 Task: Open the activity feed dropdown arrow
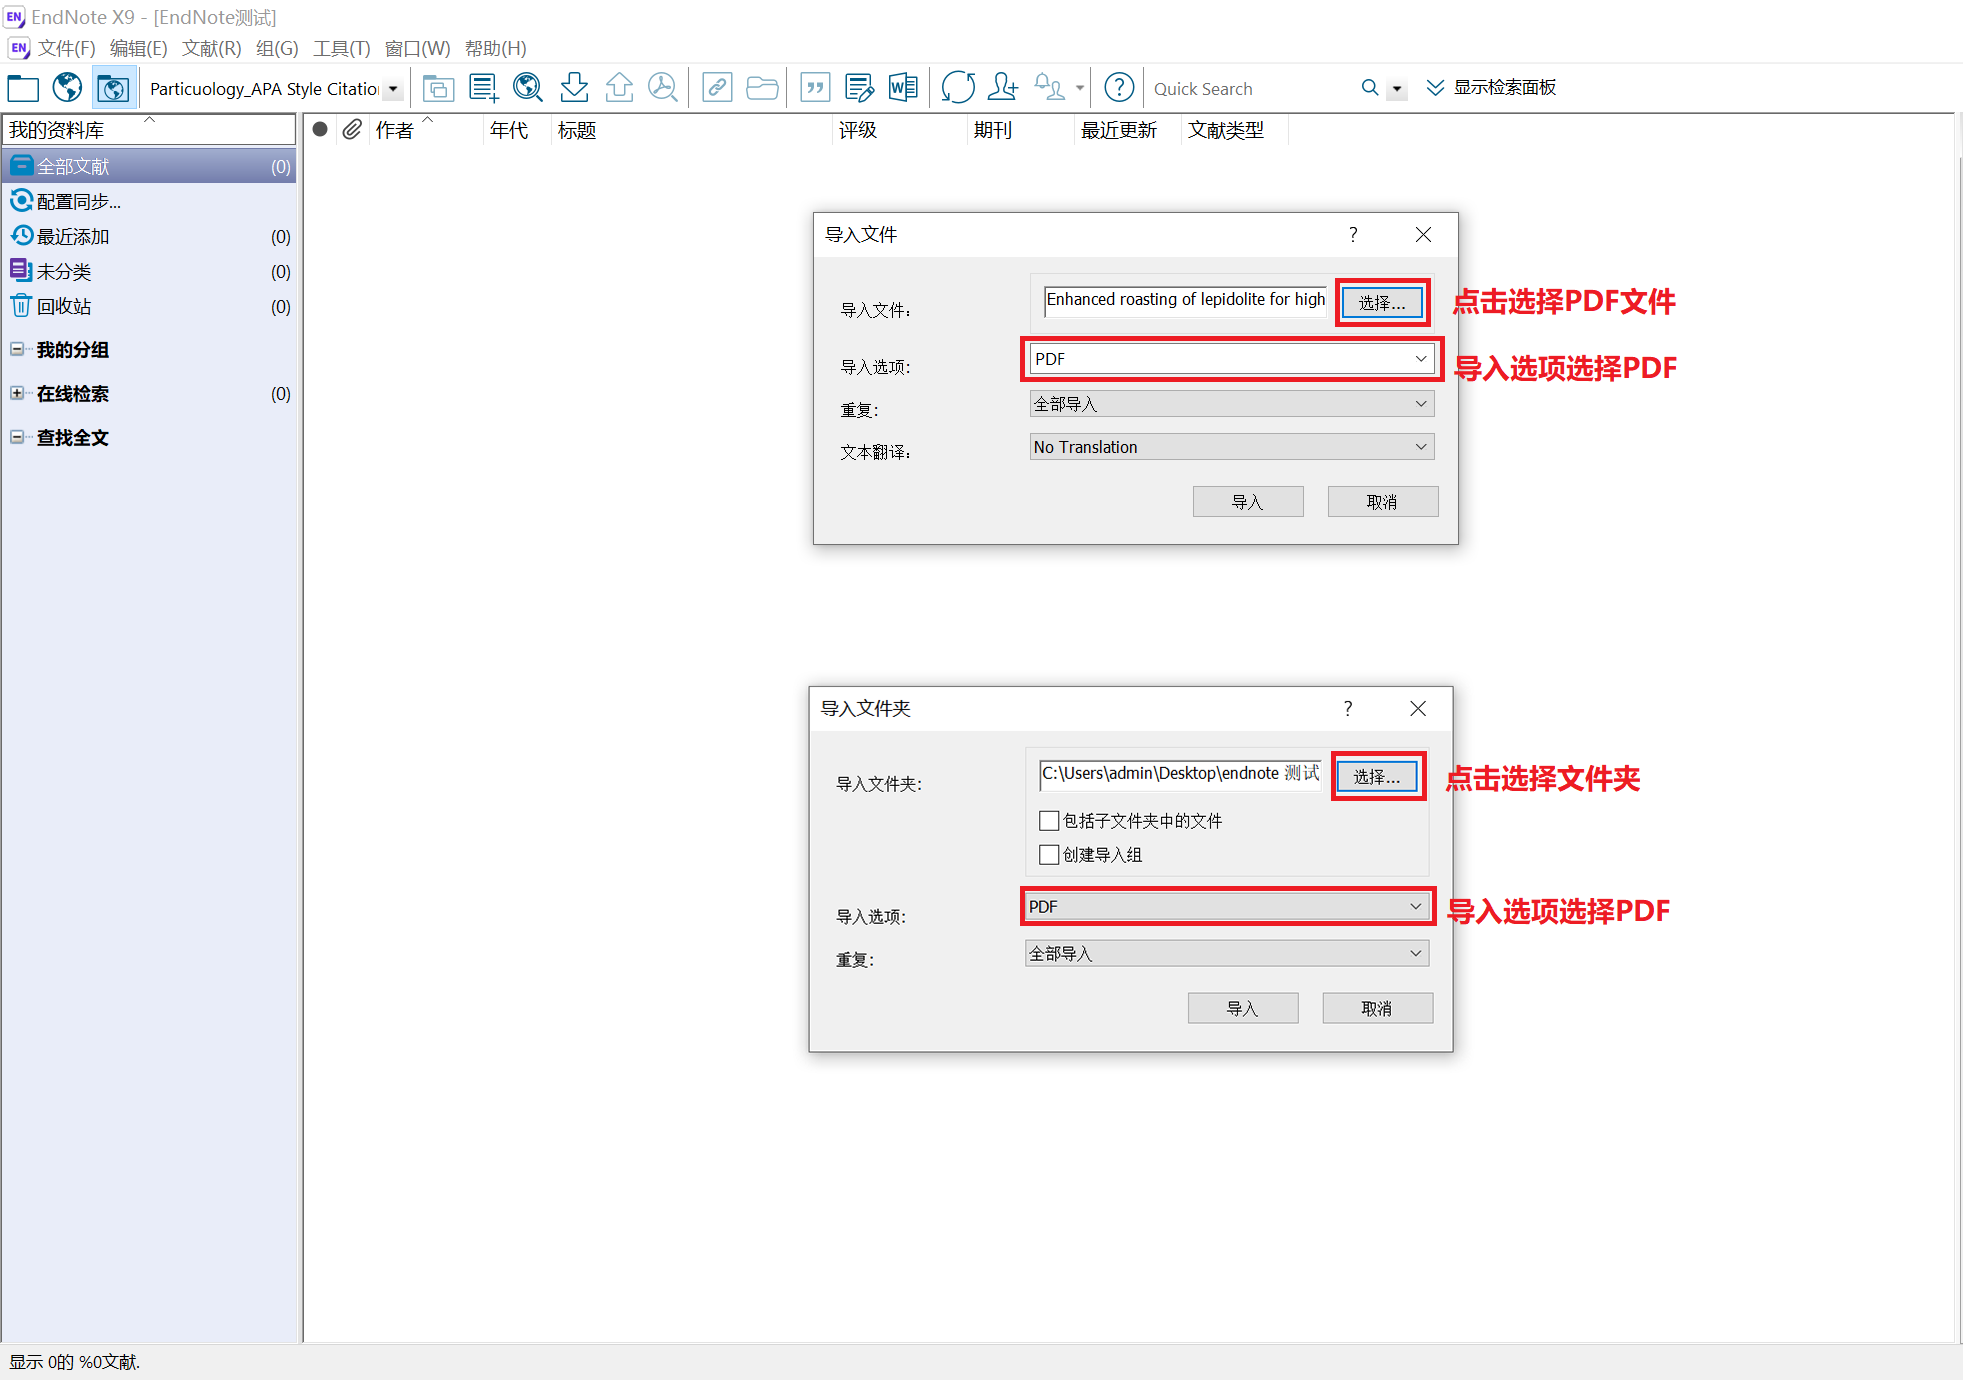pos(1080,89)
